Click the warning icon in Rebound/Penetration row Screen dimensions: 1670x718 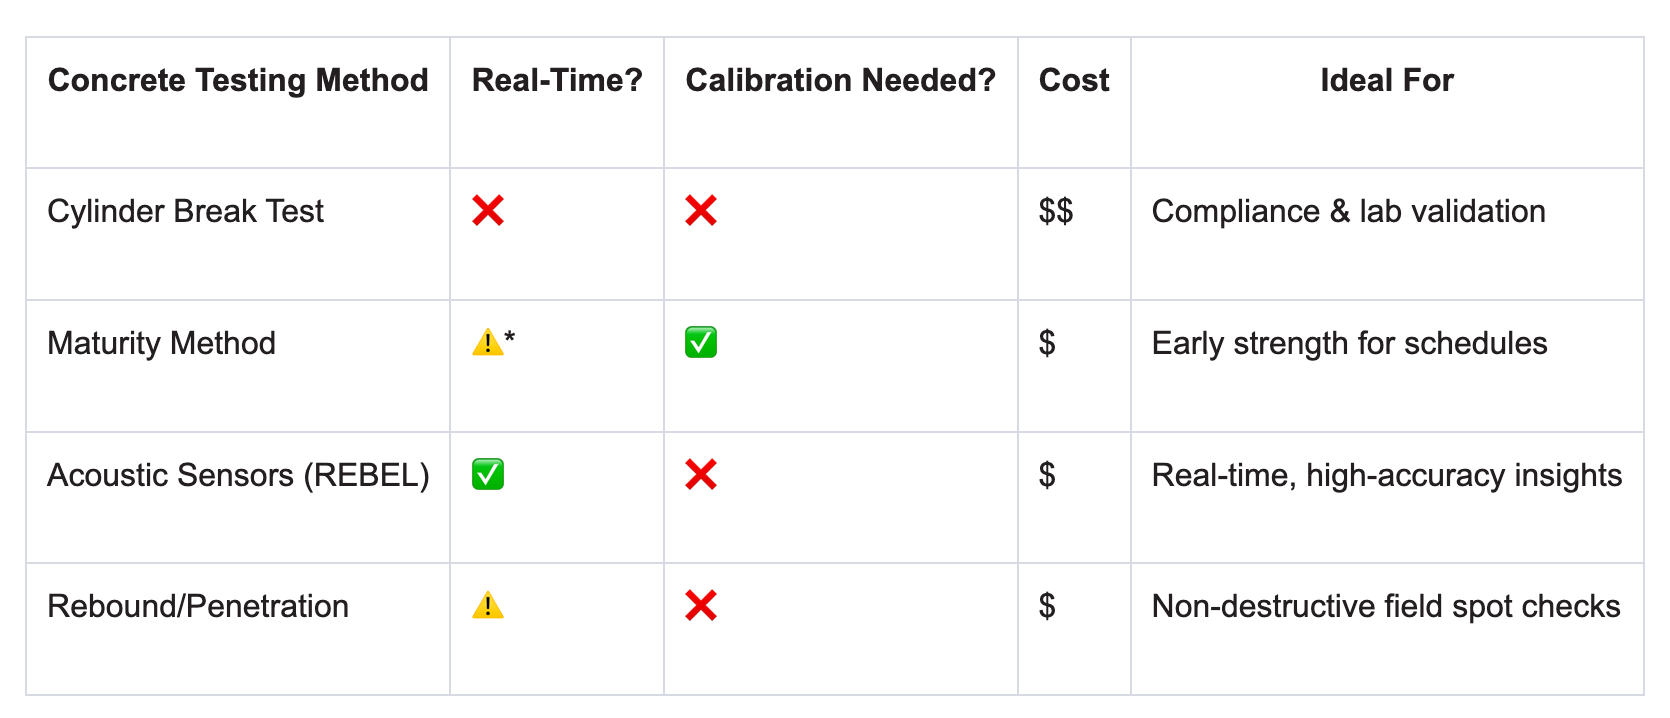[488, 606]
